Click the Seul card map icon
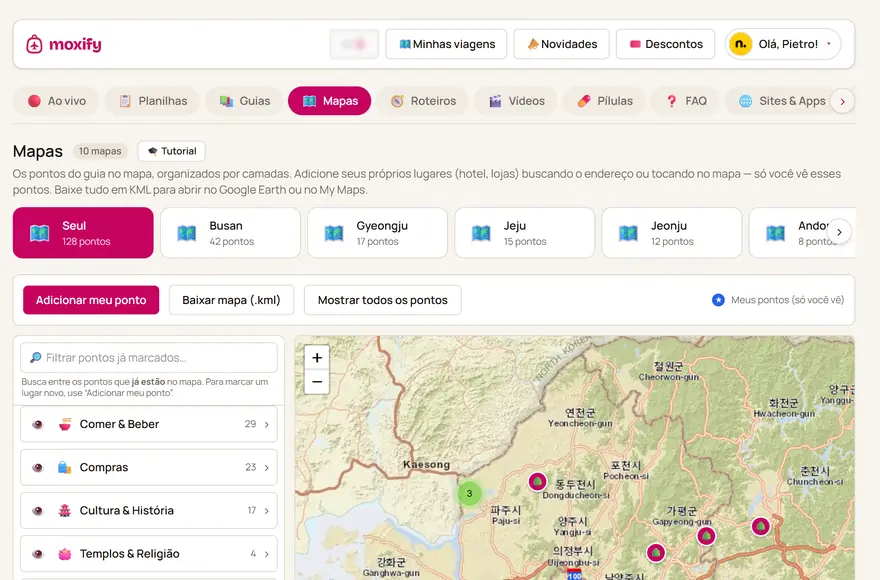Viewport: 880px width, 580px height. (x=39, y=233)
